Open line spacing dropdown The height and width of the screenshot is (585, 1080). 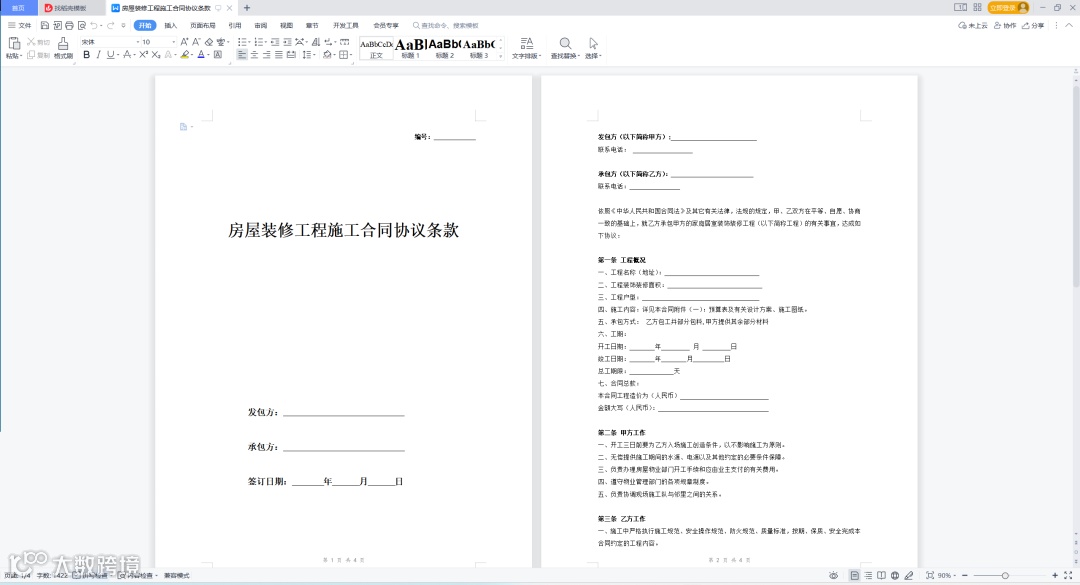coord(315,54)
